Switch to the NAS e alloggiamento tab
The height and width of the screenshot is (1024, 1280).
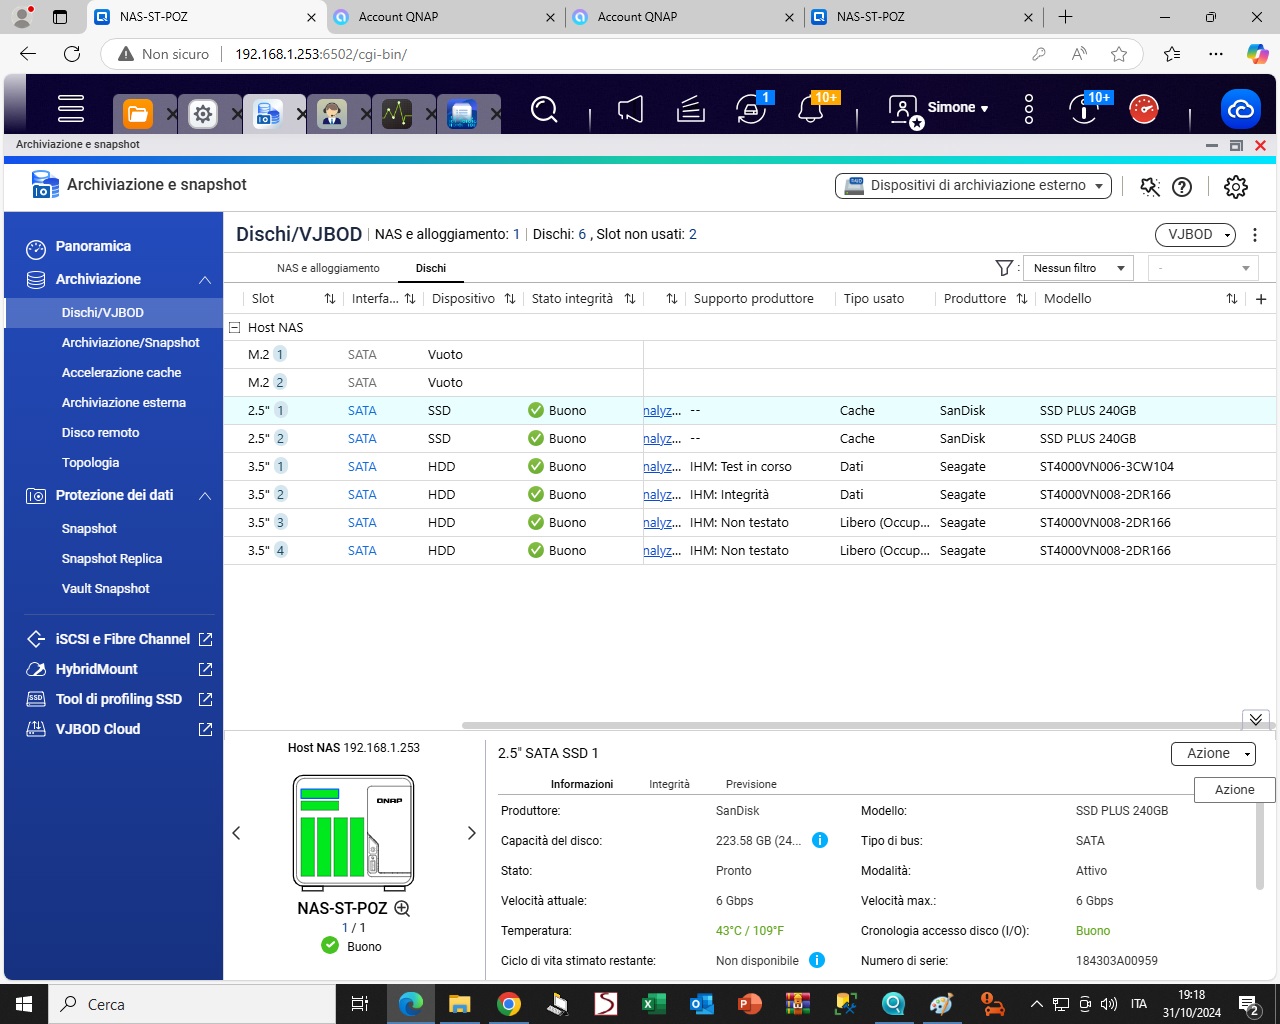pyautogui.click(x=328, y=268)
